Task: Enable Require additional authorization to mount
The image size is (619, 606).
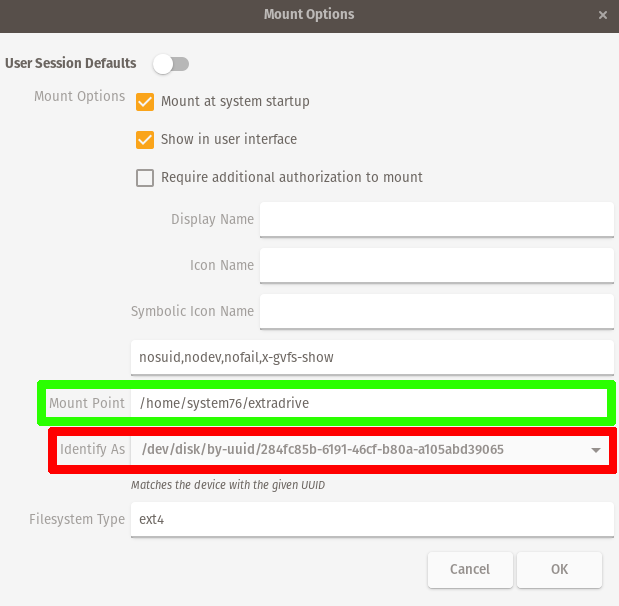Action: pos(145,178)
